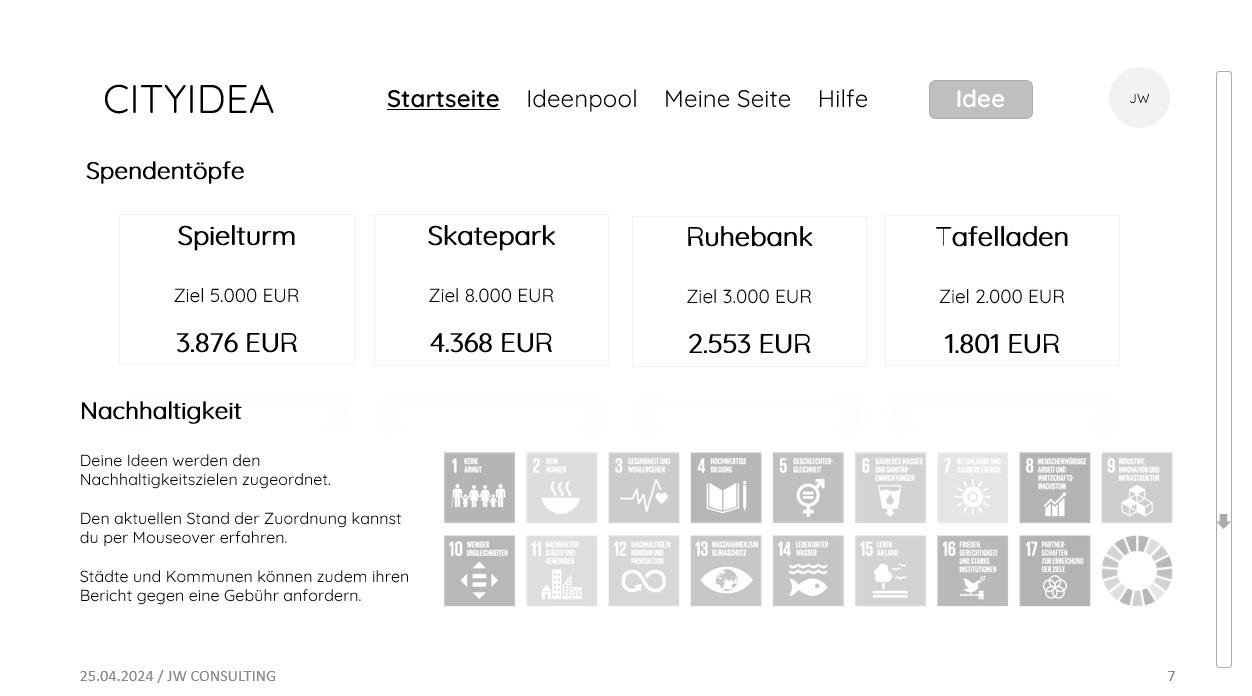Open SDG 16 peace dove icon
Image resolution: width=1252 pixels, height=696 pixels.
(972, 571)
